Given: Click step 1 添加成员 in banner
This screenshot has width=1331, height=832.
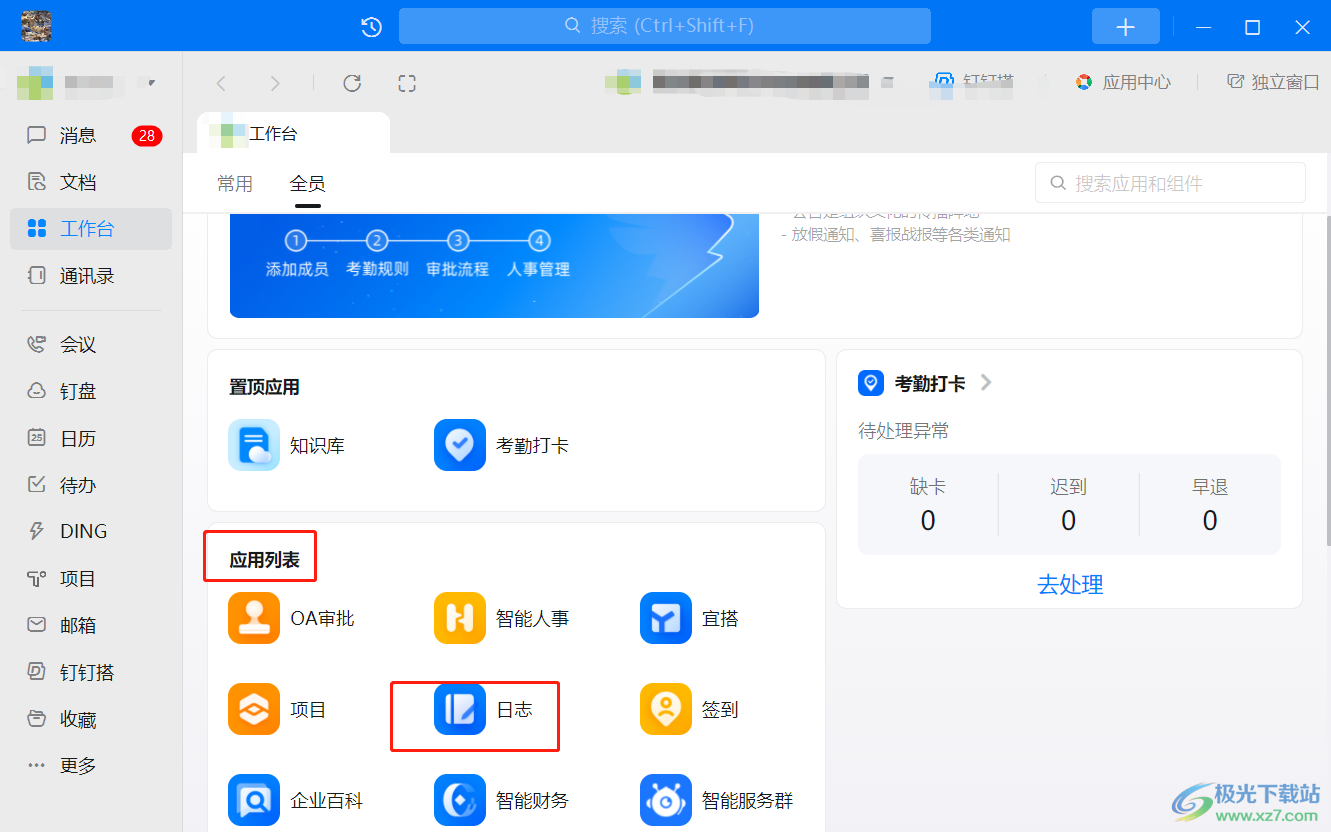Looking at the screenshot, I should tap(297, 255).
